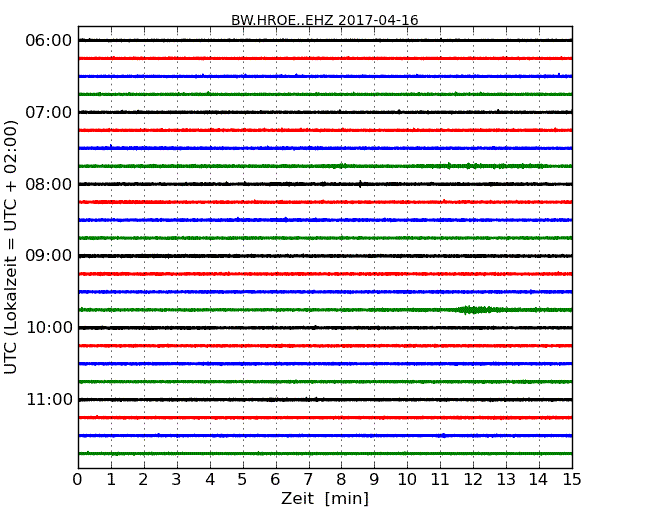
Task: Click the x-axis tick label 4
Action: click(x=210, y=480)
